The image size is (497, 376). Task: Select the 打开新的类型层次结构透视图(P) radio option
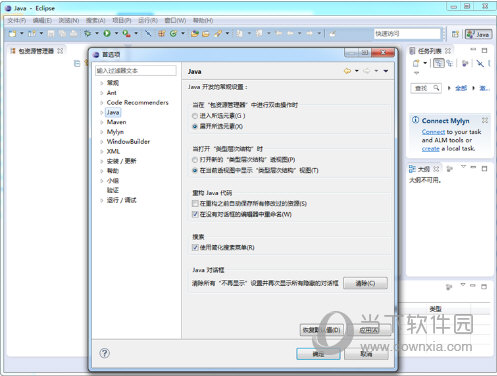195,160
